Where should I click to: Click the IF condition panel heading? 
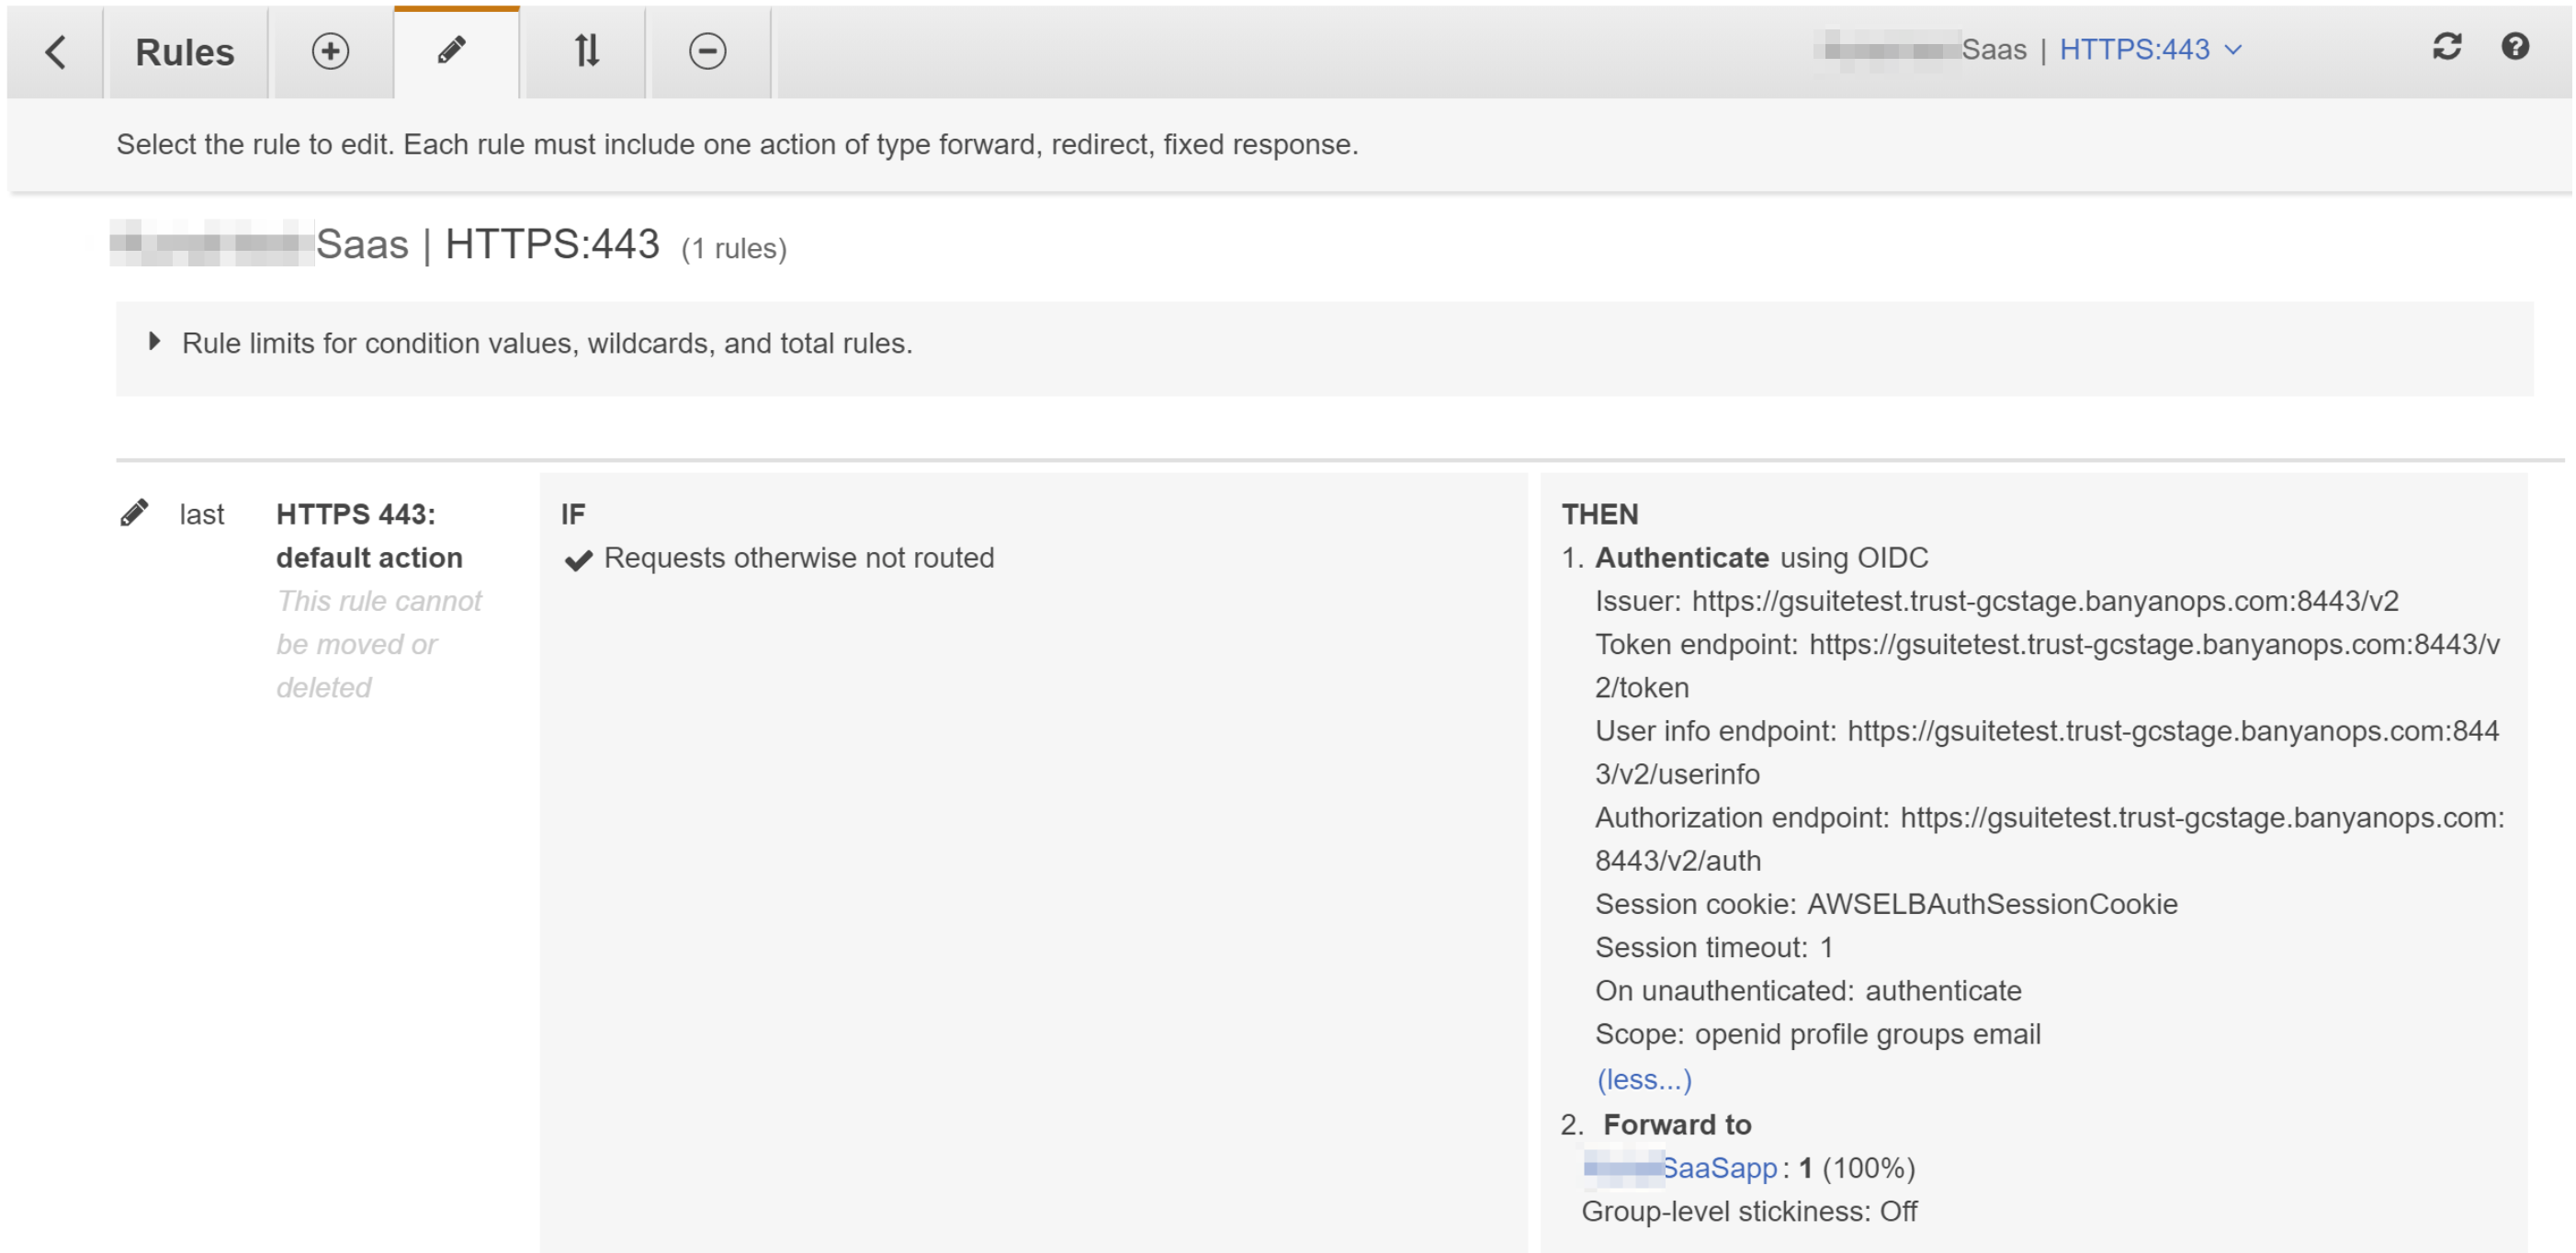[573, 514]
